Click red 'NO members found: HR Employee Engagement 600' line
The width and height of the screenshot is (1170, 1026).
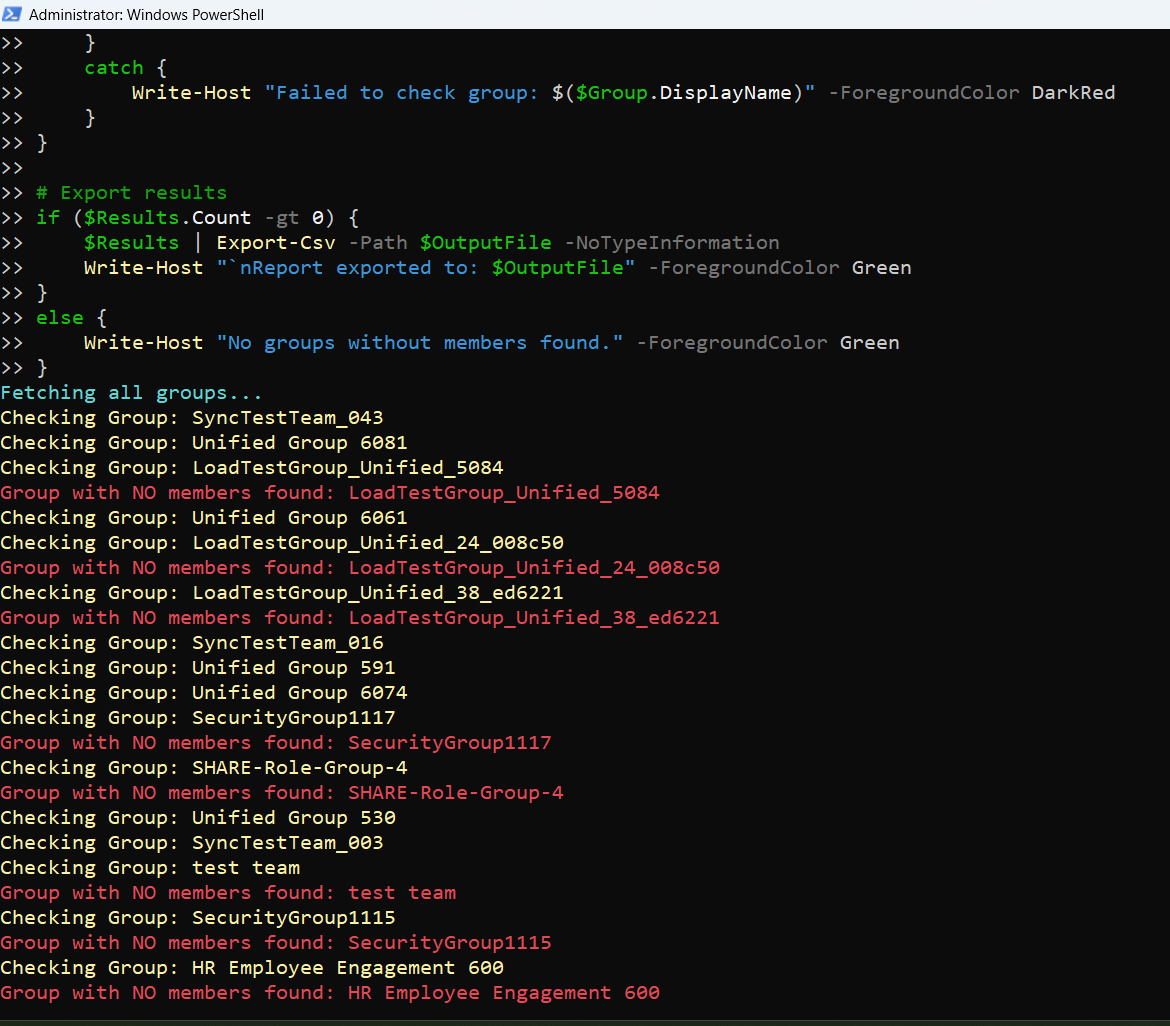[330, 993]
